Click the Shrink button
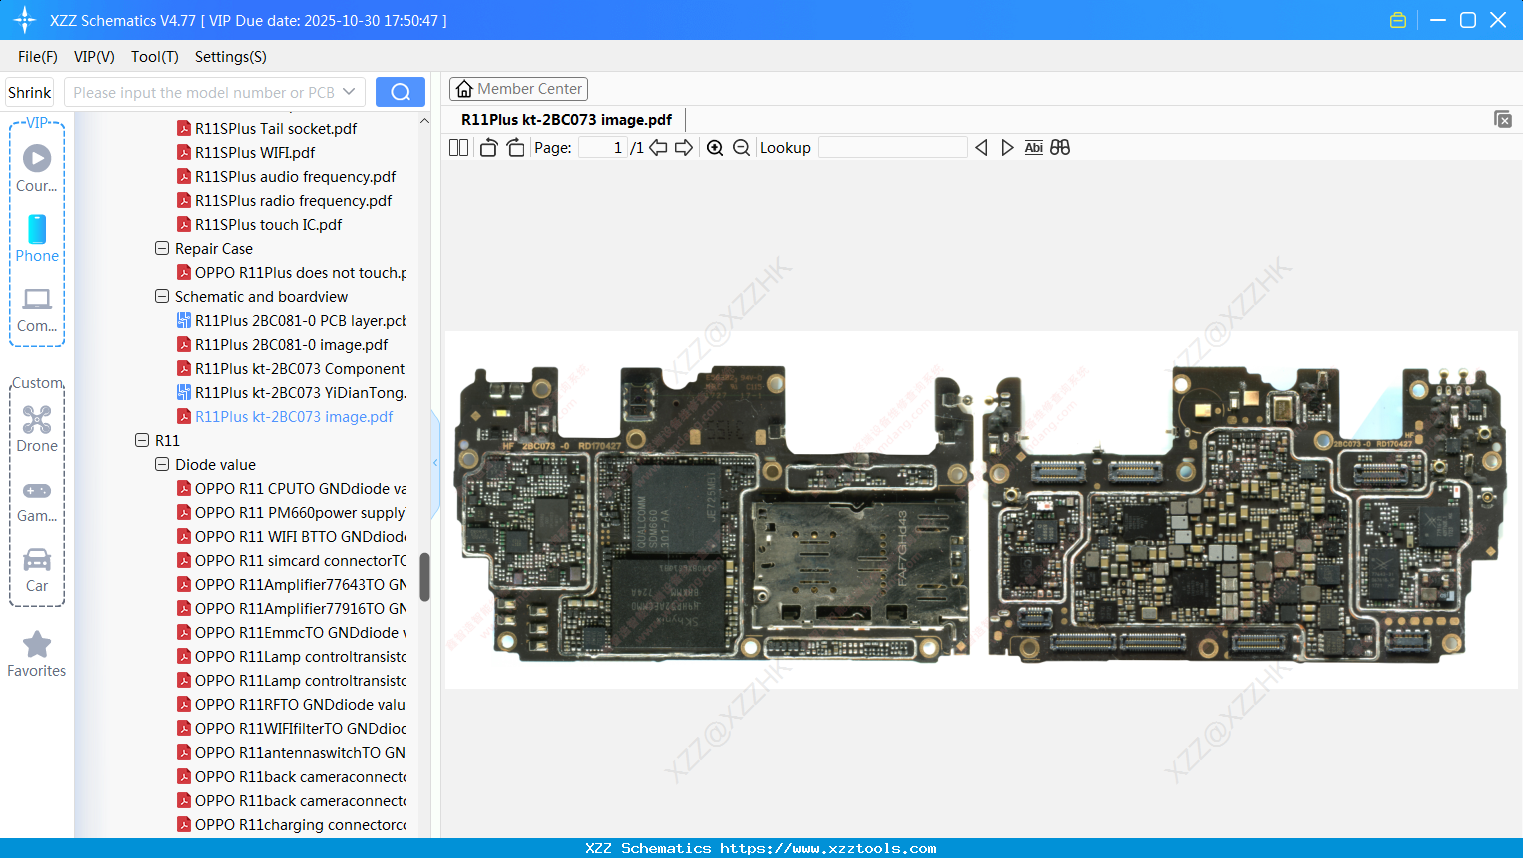This screenshot has width=1523, height=858. pos(29,92)
